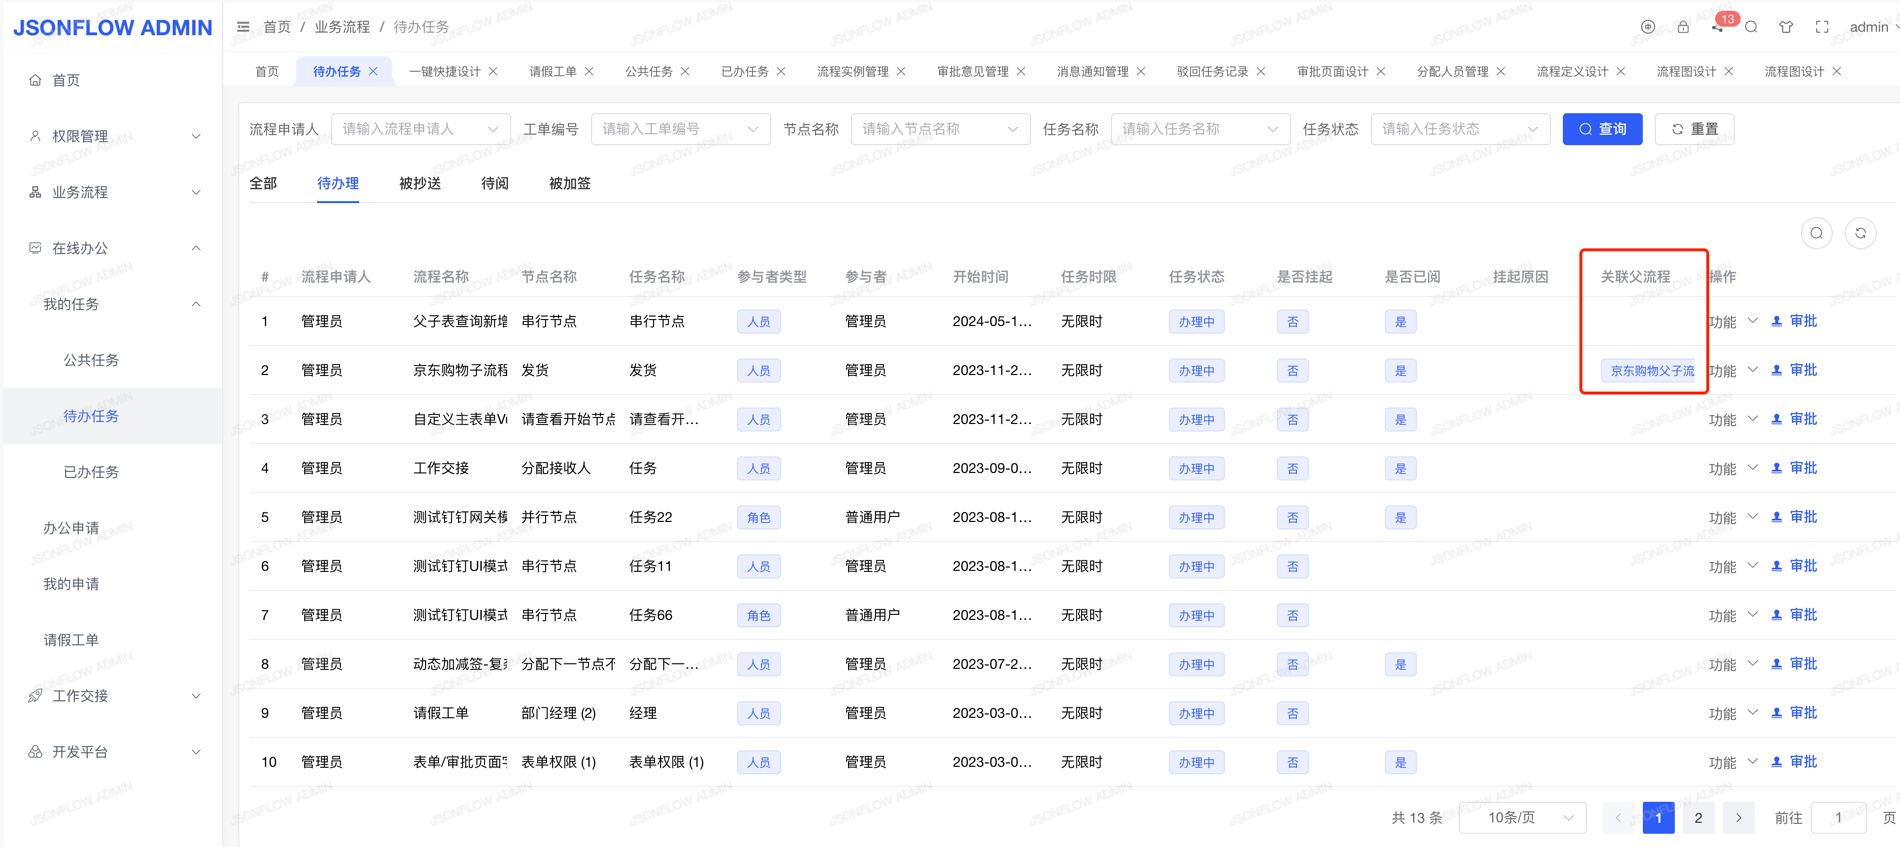Click the 重置 button
The image size is (1900, 847).
1694,129
